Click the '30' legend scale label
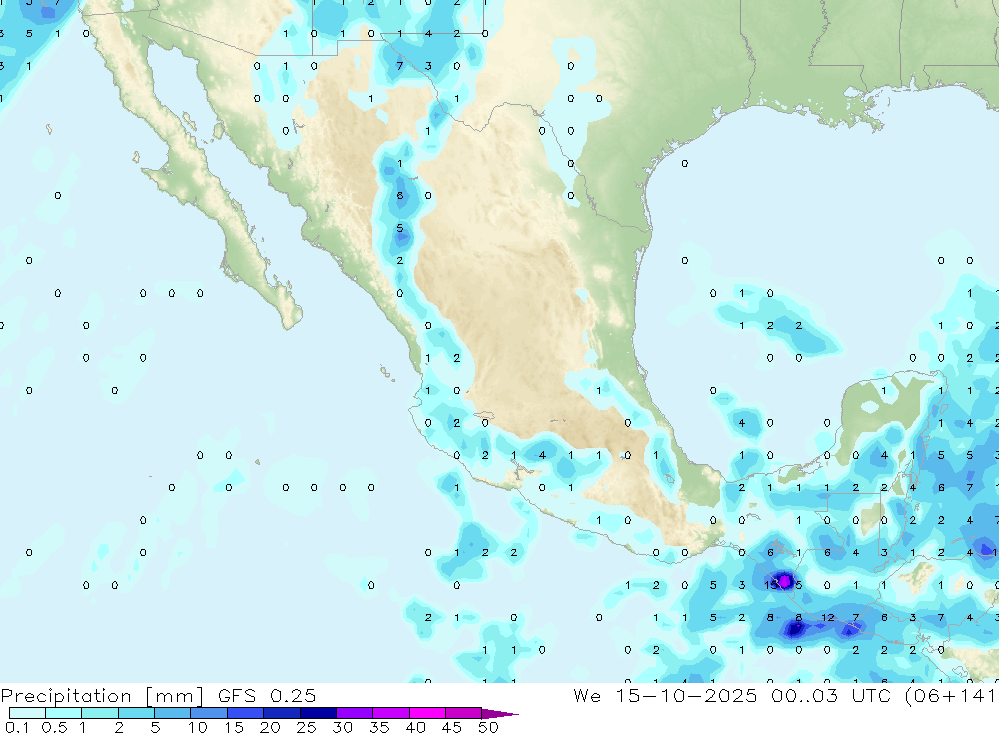Screen dimensions: 1000x733 pyautogui.click(x=343, y=727)
